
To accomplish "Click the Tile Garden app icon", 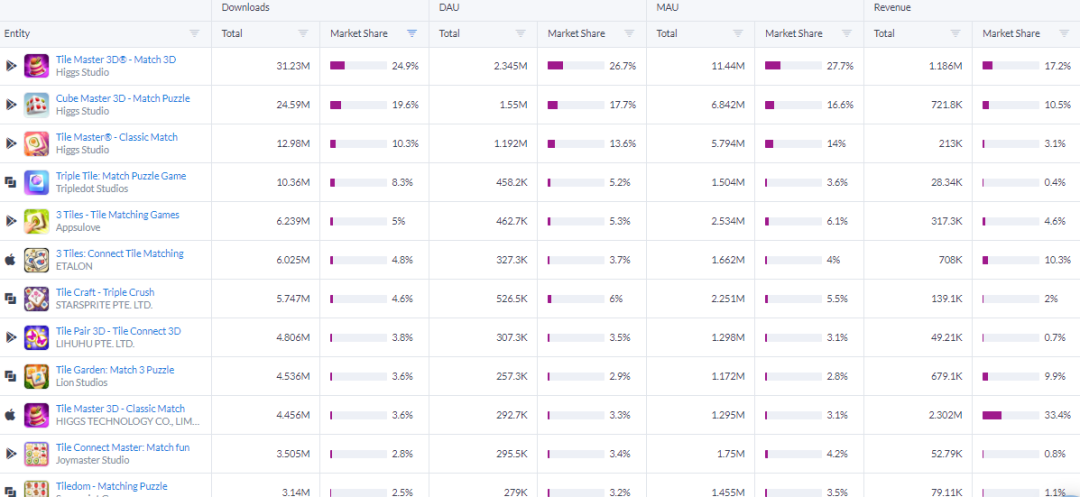I will [x=37, y=376].
